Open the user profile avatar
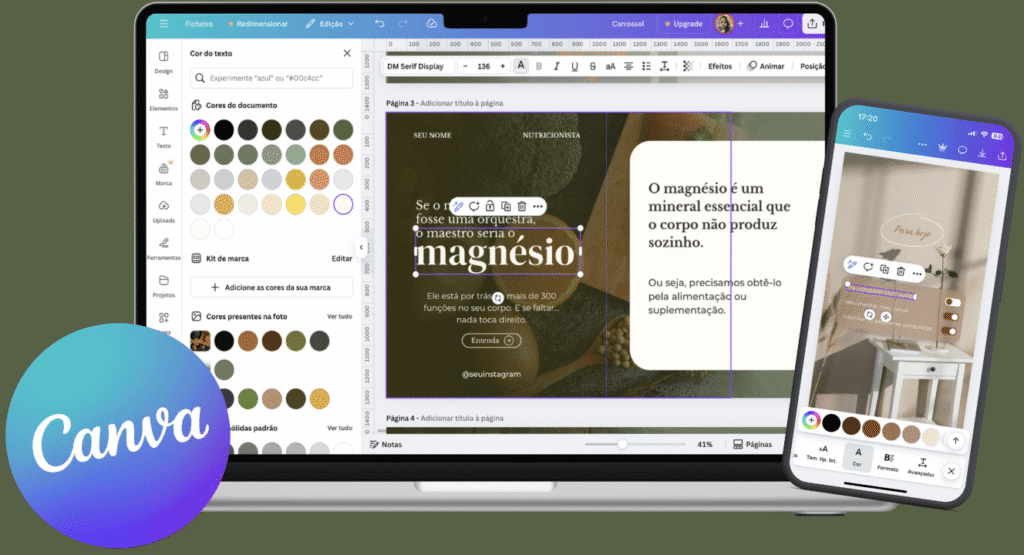Viewport: 1024px width, 555px height. coord(724,24)
